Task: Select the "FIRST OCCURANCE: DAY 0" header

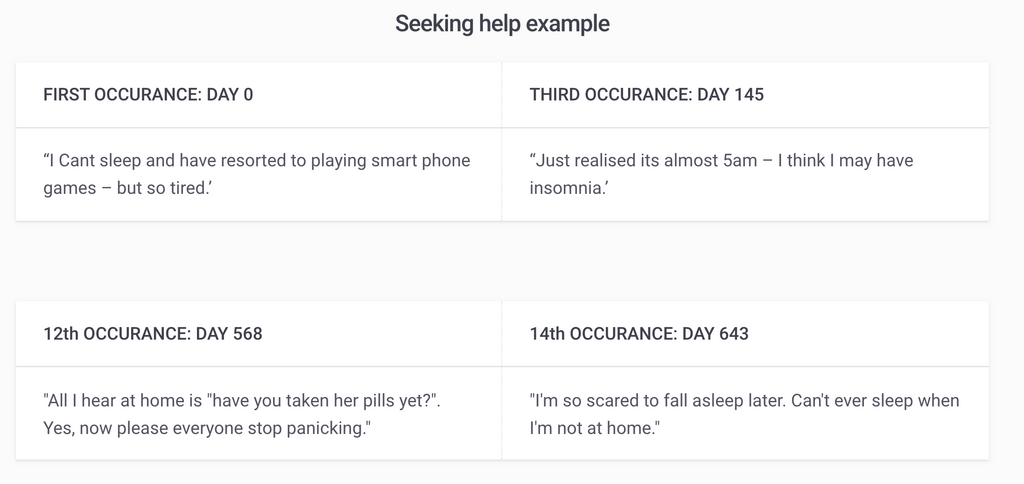Action: tap(148, 95)
